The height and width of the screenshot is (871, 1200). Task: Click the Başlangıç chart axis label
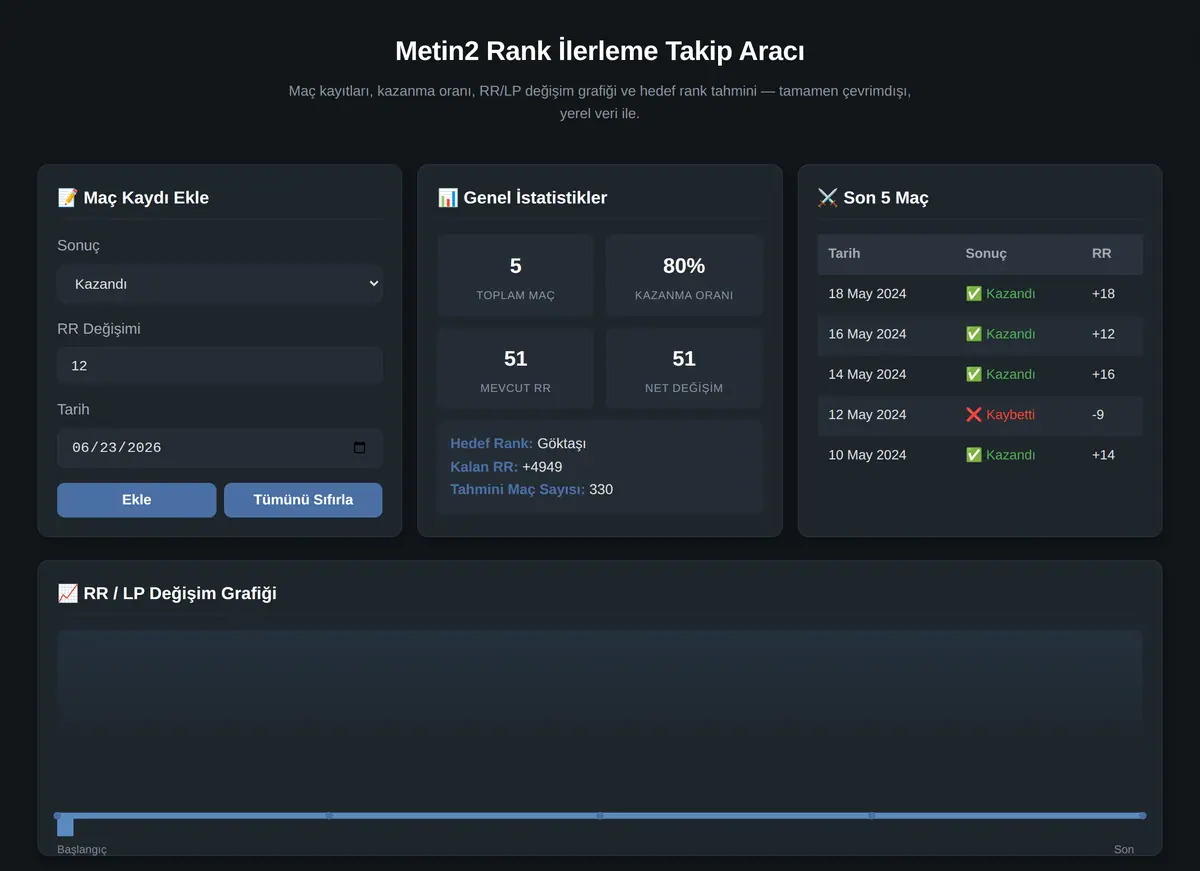(82, 850)
